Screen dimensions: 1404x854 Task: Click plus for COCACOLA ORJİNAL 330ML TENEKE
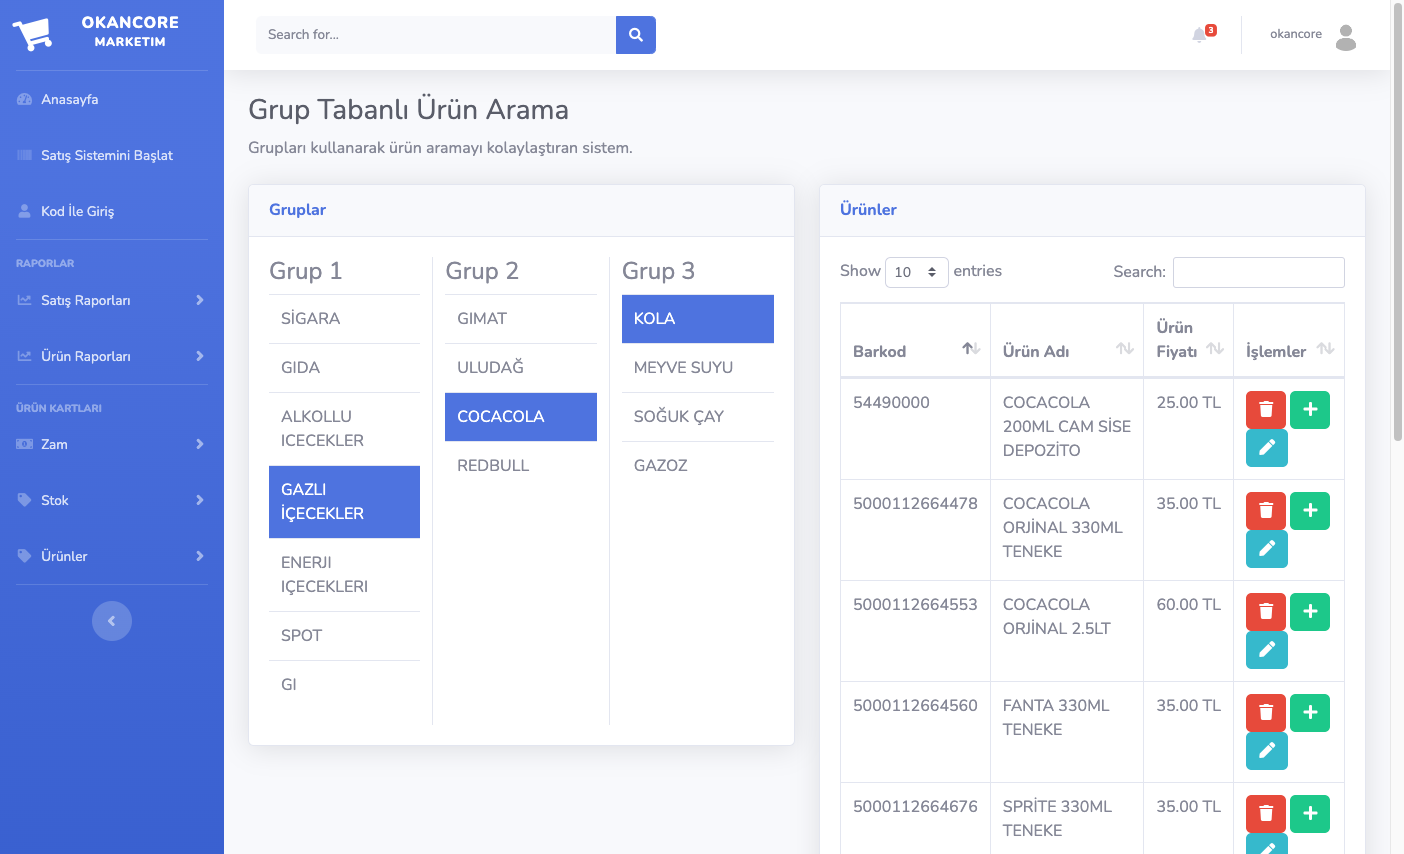tap(1310, 511)
